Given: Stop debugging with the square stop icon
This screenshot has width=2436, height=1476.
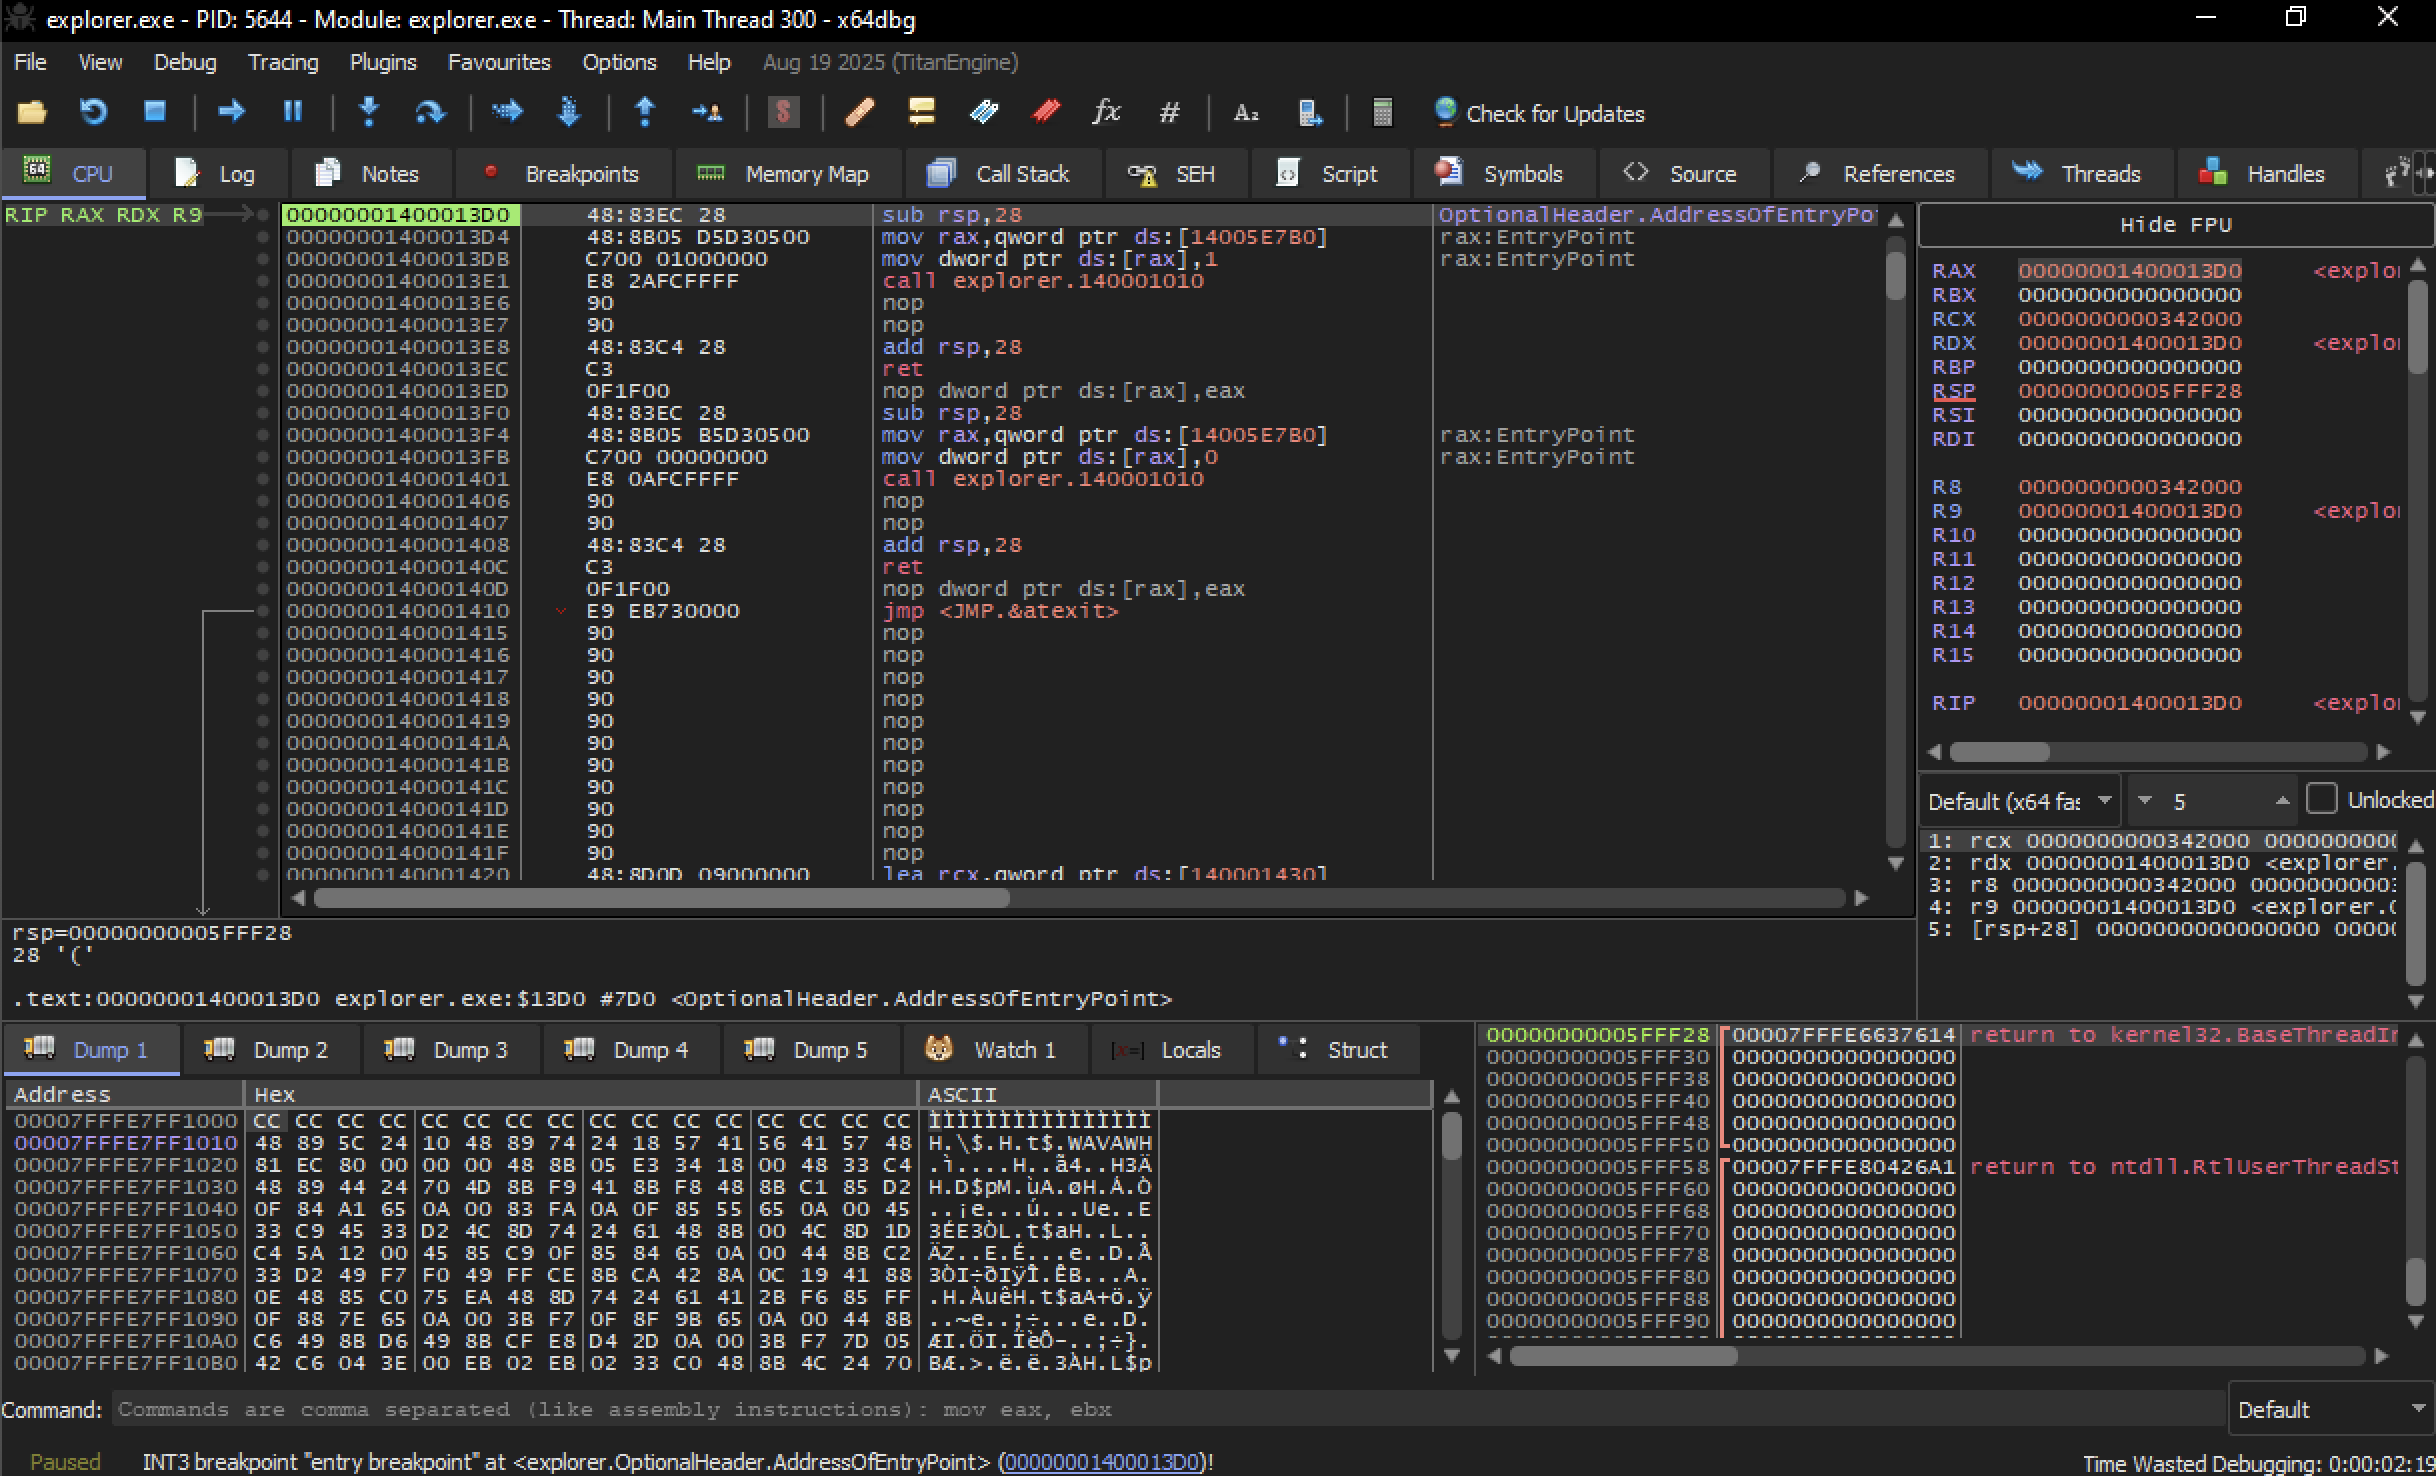Looking at the screenshot, I should click(155, 112).
